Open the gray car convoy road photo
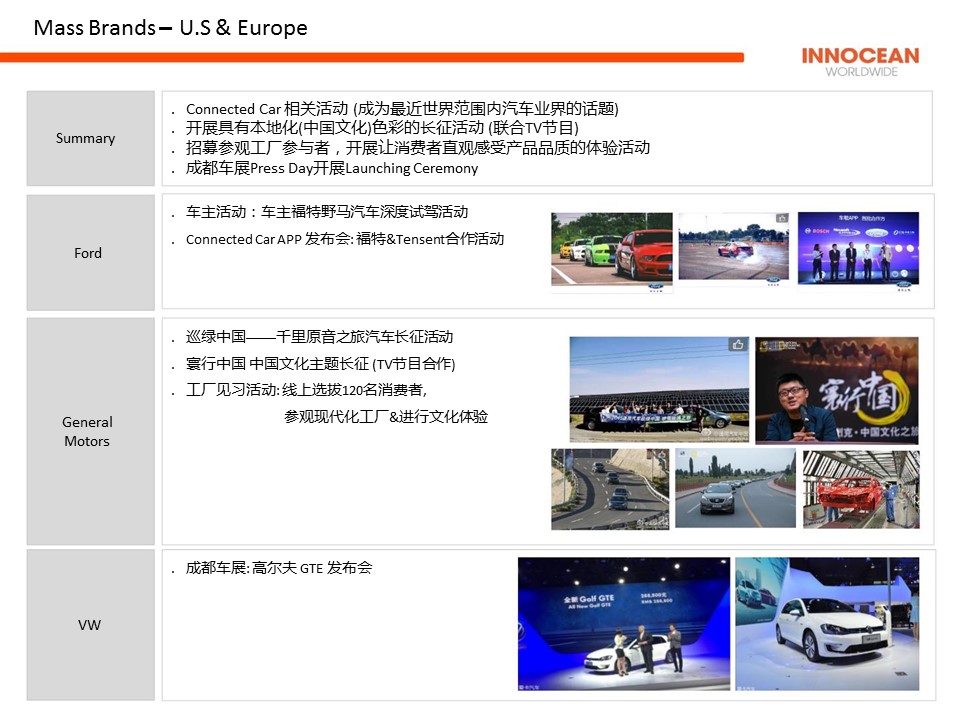 coord(735,489)
